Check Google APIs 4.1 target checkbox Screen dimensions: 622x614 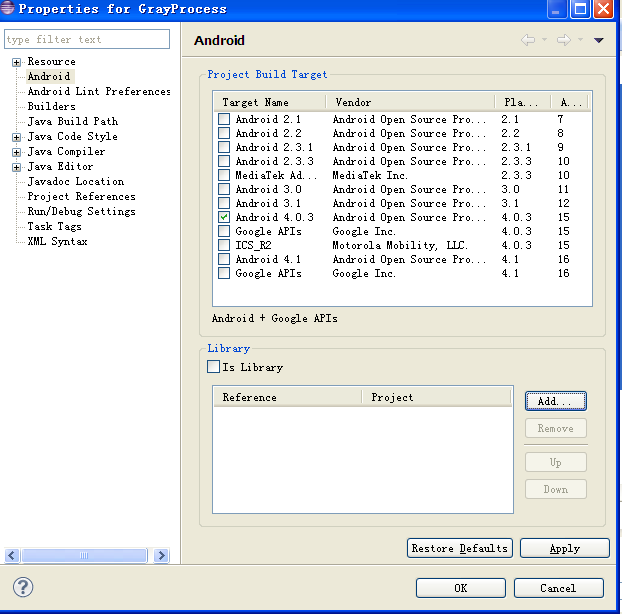point(224,273)
